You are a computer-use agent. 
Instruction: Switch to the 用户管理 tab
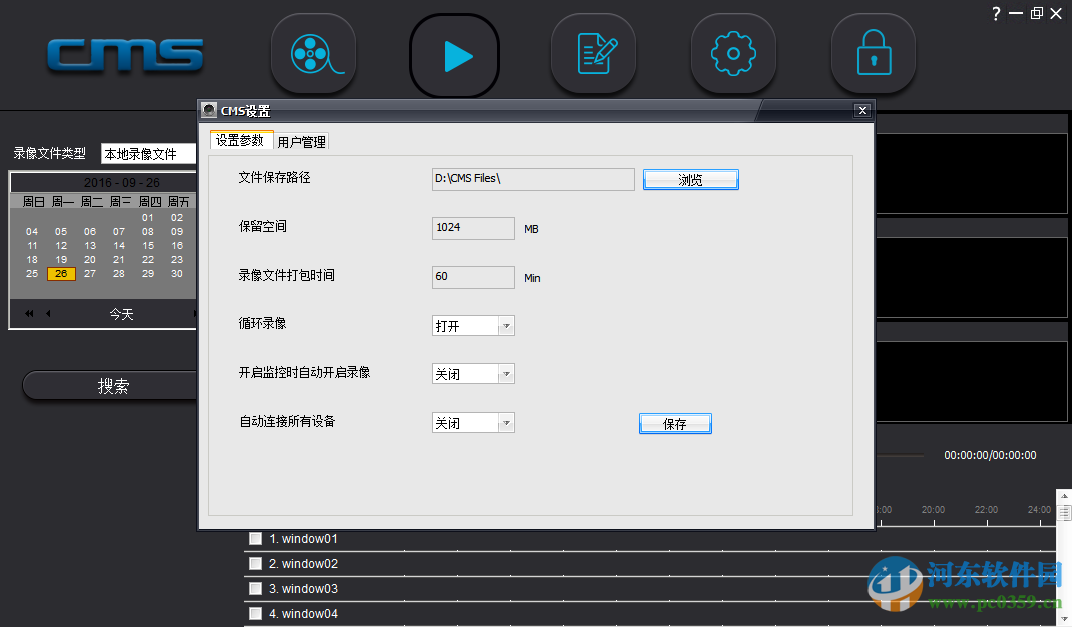pos(301,141)
